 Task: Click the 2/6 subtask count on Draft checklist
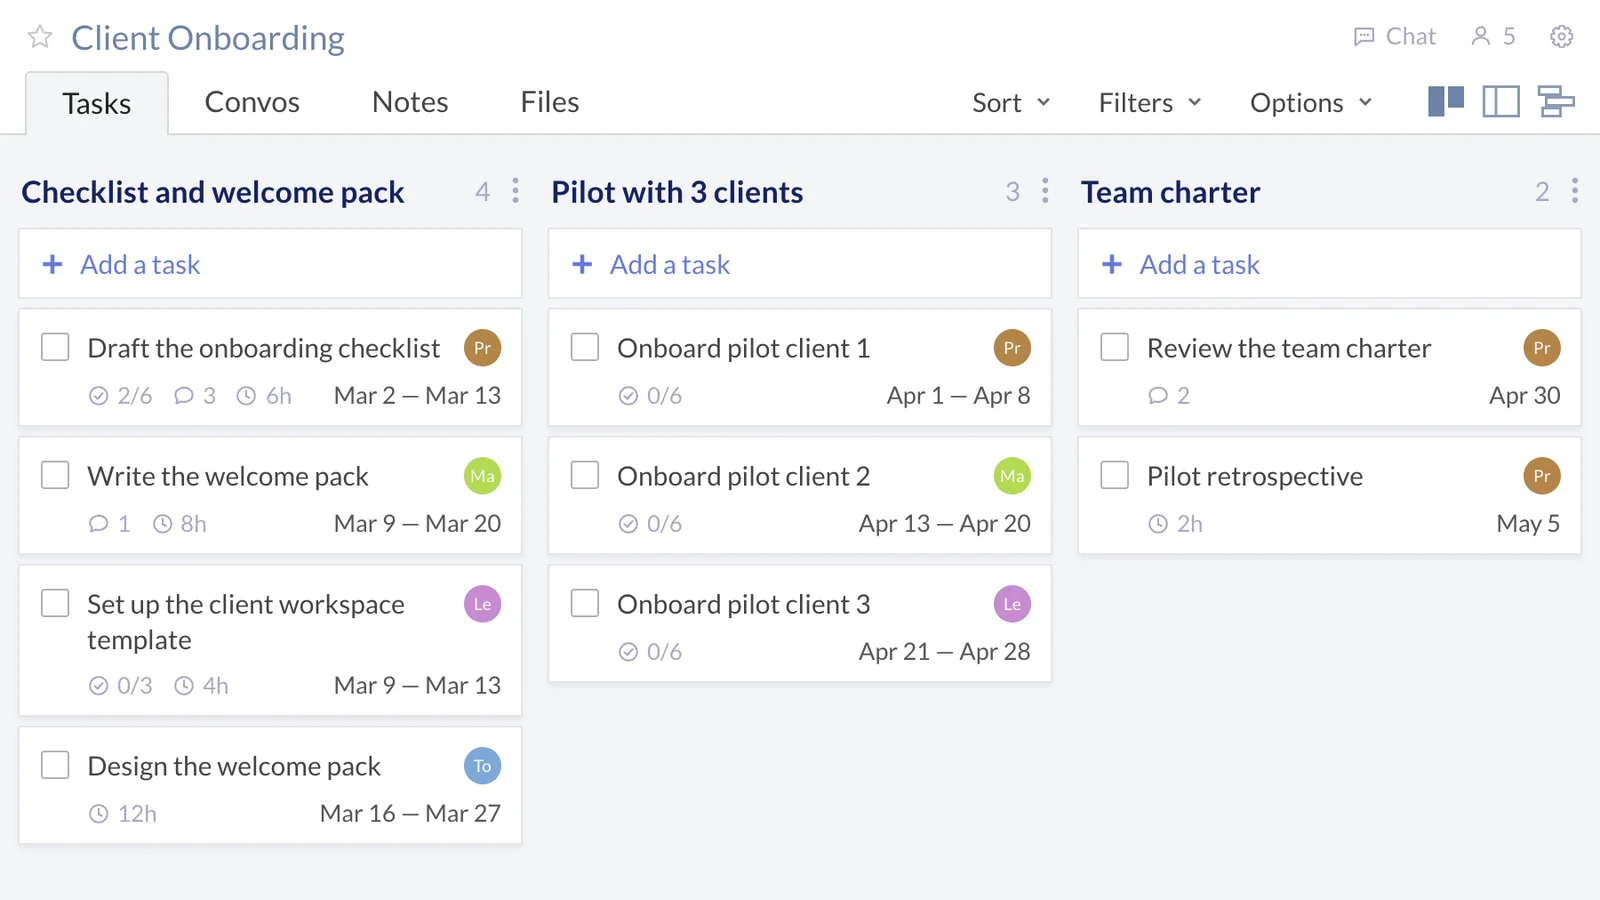[121, 396]
